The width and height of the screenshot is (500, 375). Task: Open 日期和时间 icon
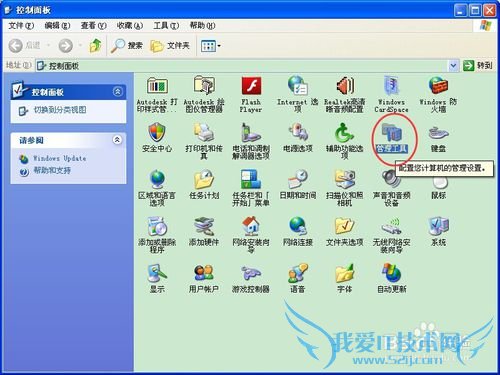click(298, 179)
